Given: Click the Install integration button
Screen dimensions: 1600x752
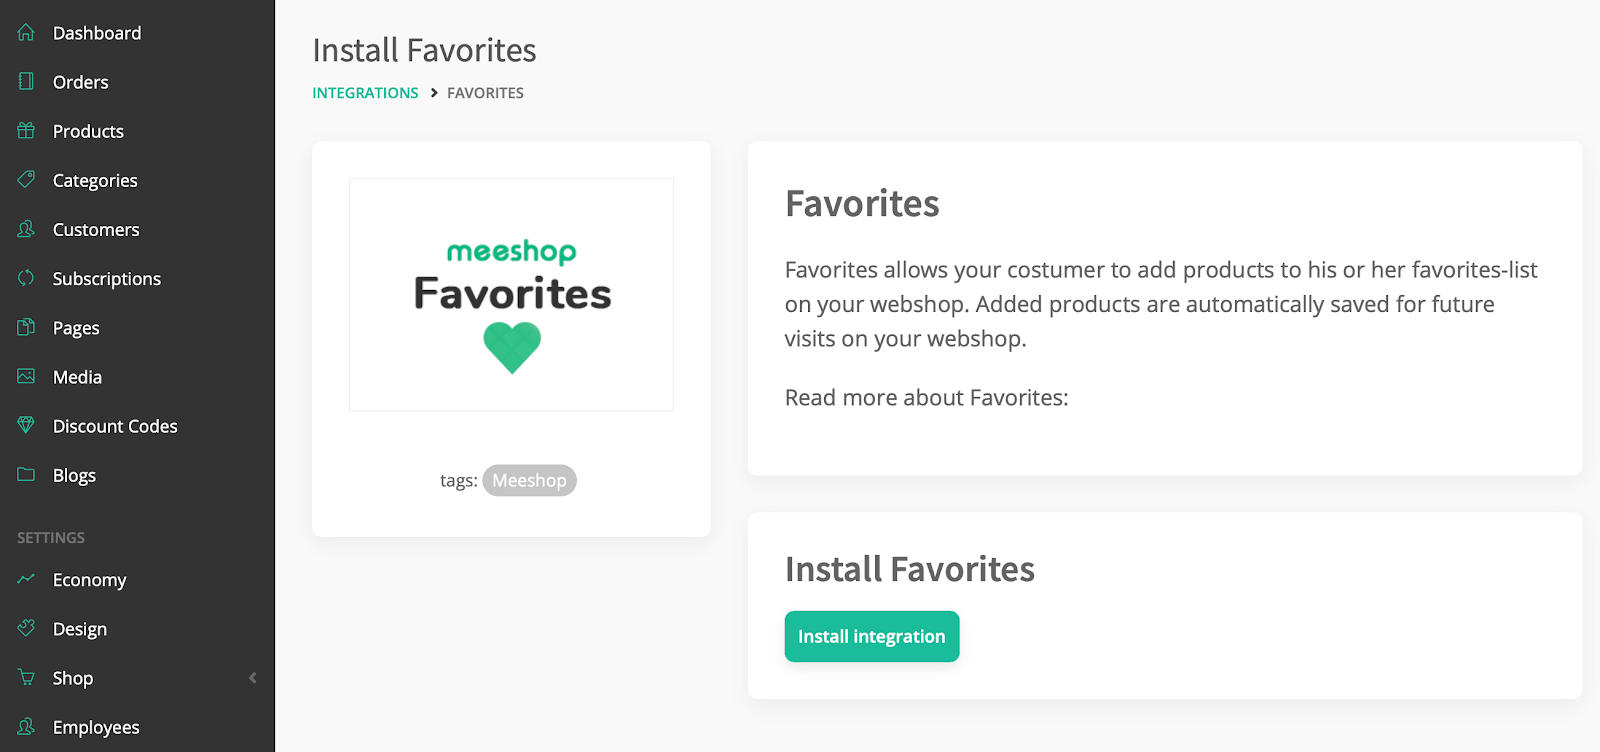Looking at the screenshot, I should (x=872, y=636).
